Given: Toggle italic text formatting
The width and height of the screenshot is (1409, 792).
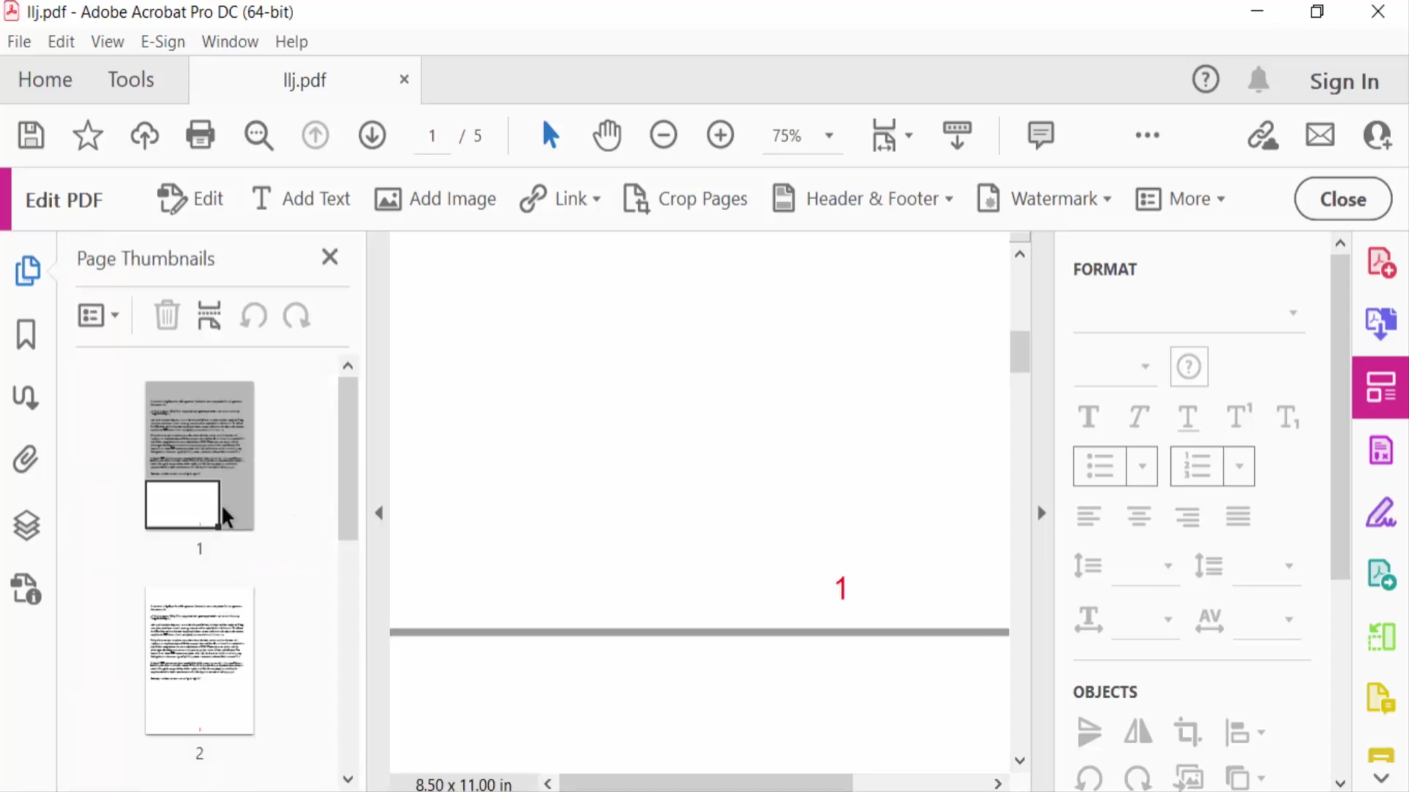Looking at the screenshot, I should click(1138, 417).
